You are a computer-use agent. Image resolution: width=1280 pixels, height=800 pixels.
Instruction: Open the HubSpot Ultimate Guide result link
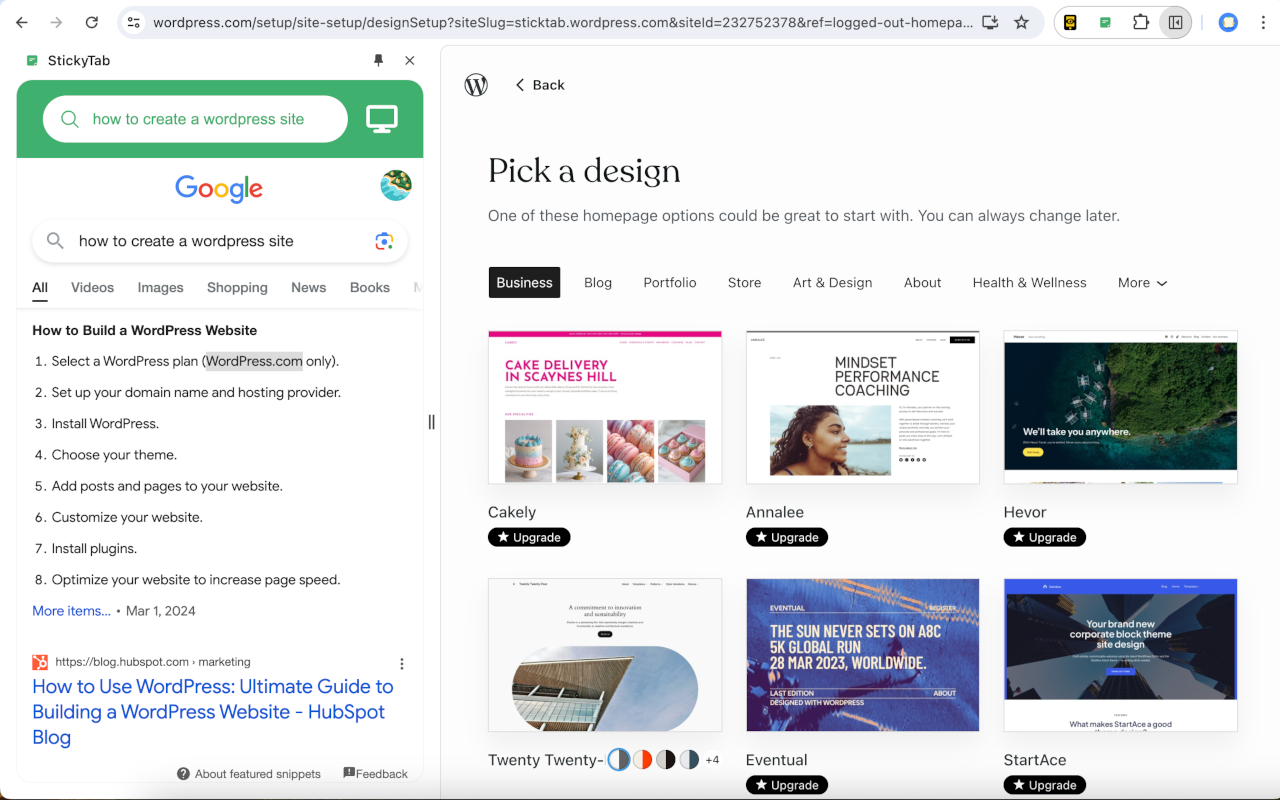(x=213, y=712)
